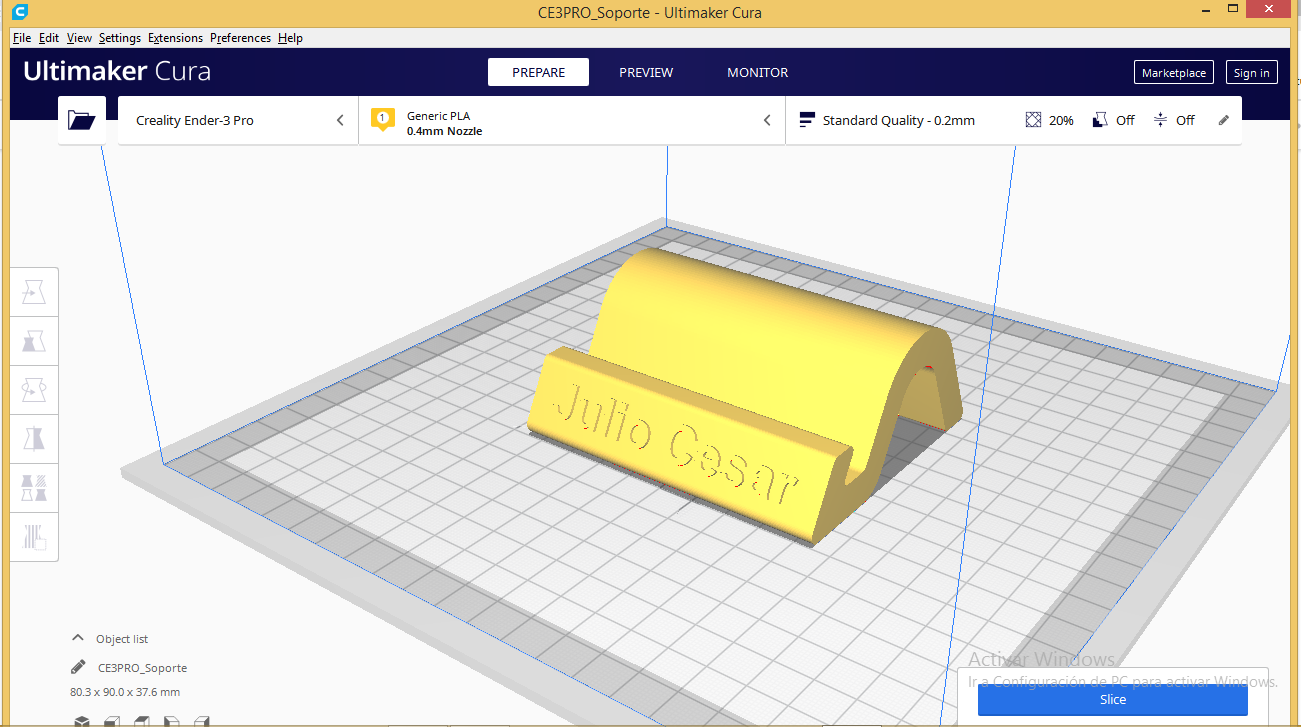Click the 20% infill icon
Viewport: 1301px width, 727px height.
[1034, 120]
